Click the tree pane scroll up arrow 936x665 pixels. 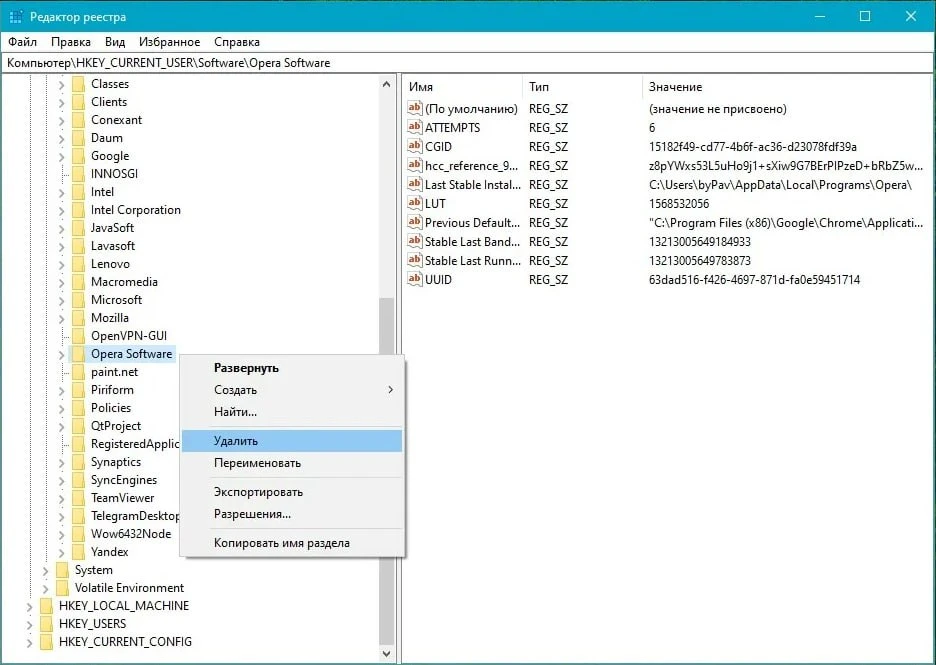pos(386,84)
